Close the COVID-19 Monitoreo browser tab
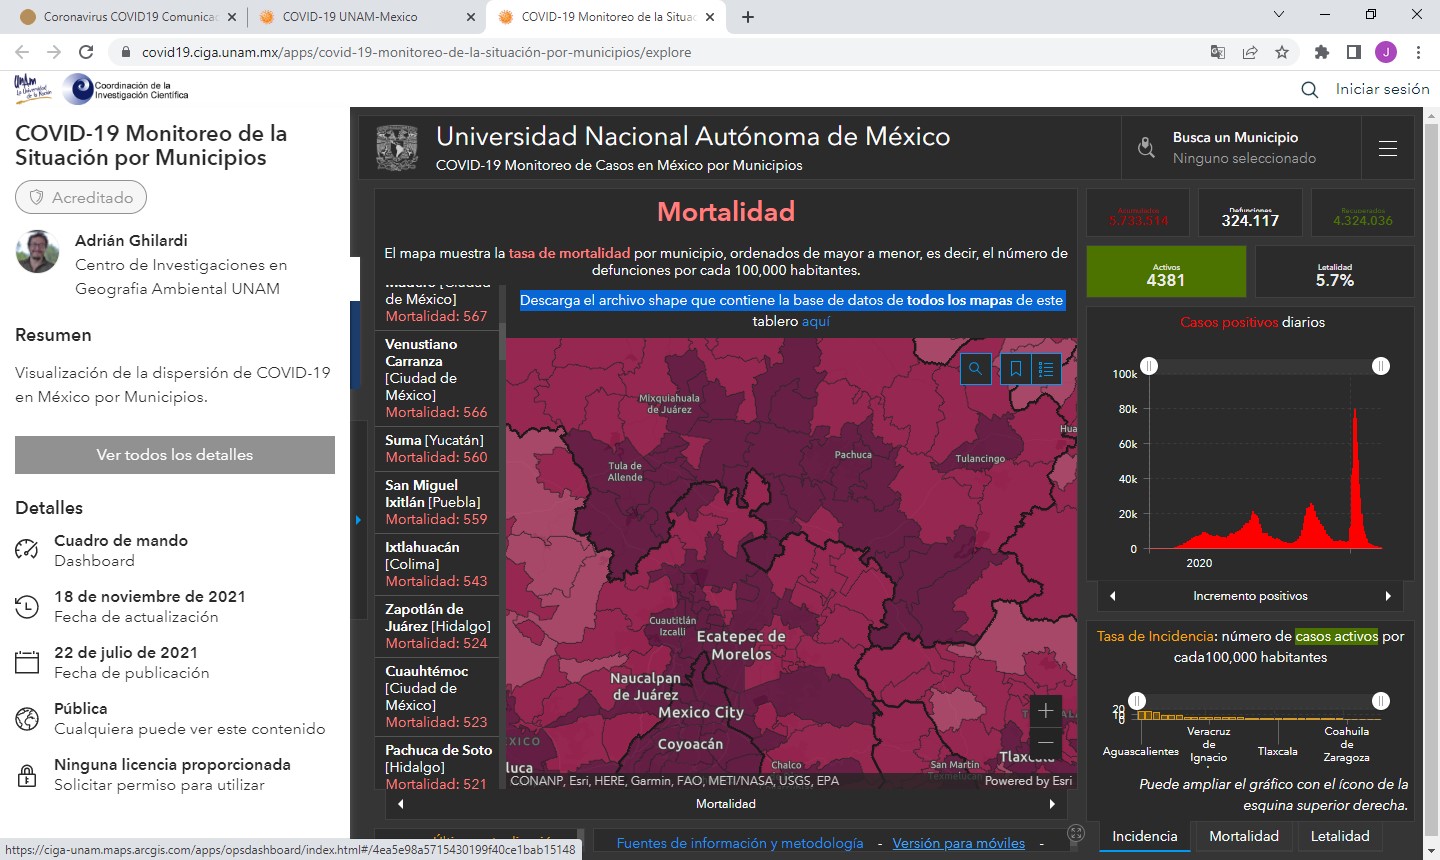Screen dimensions: 1440x860 coord(710,17)
